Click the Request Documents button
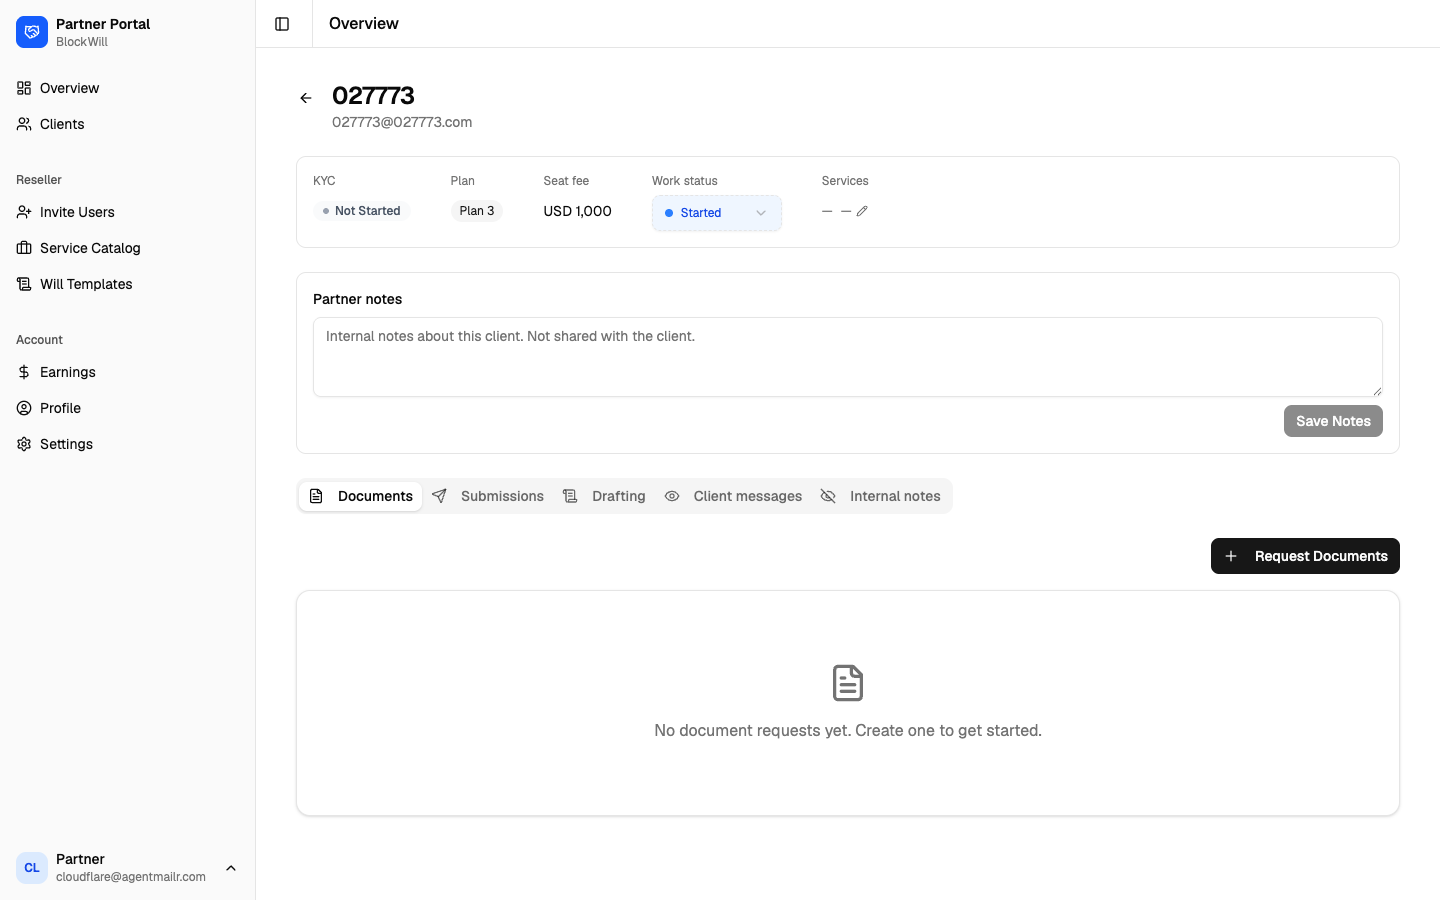Viewport: 1440px width, 900px height. click(x=1305, y=556)
